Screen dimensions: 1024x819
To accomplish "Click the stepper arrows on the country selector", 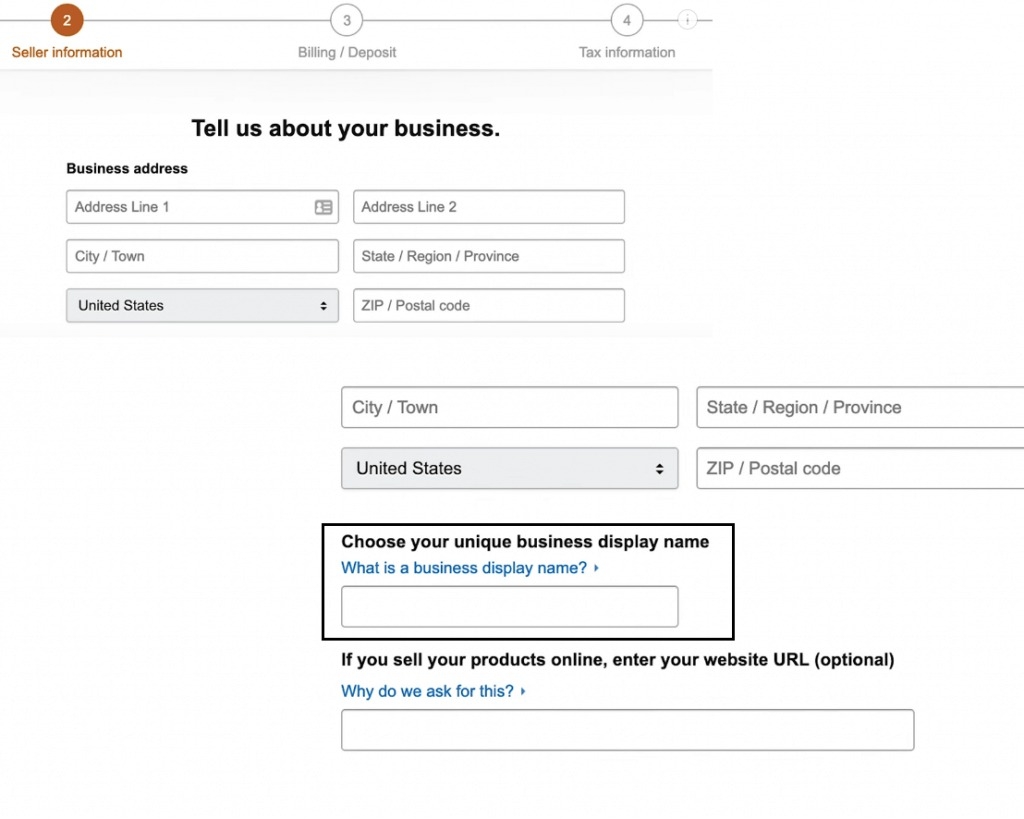I will click(x=325, y=305).
